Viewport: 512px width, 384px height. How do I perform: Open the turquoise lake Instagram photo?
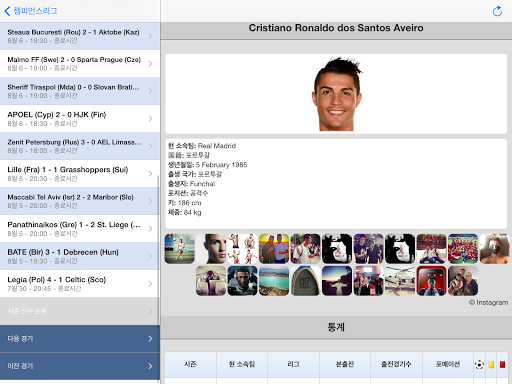point(274,281)
